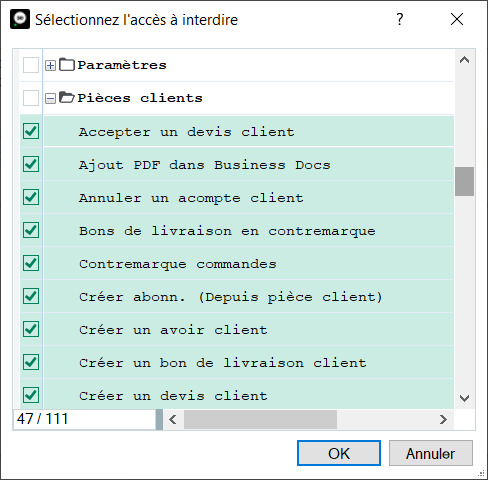Click the horizontal scrollbar right arrow
This screenshot has width=488, height=480.
(x=443, y=419)
